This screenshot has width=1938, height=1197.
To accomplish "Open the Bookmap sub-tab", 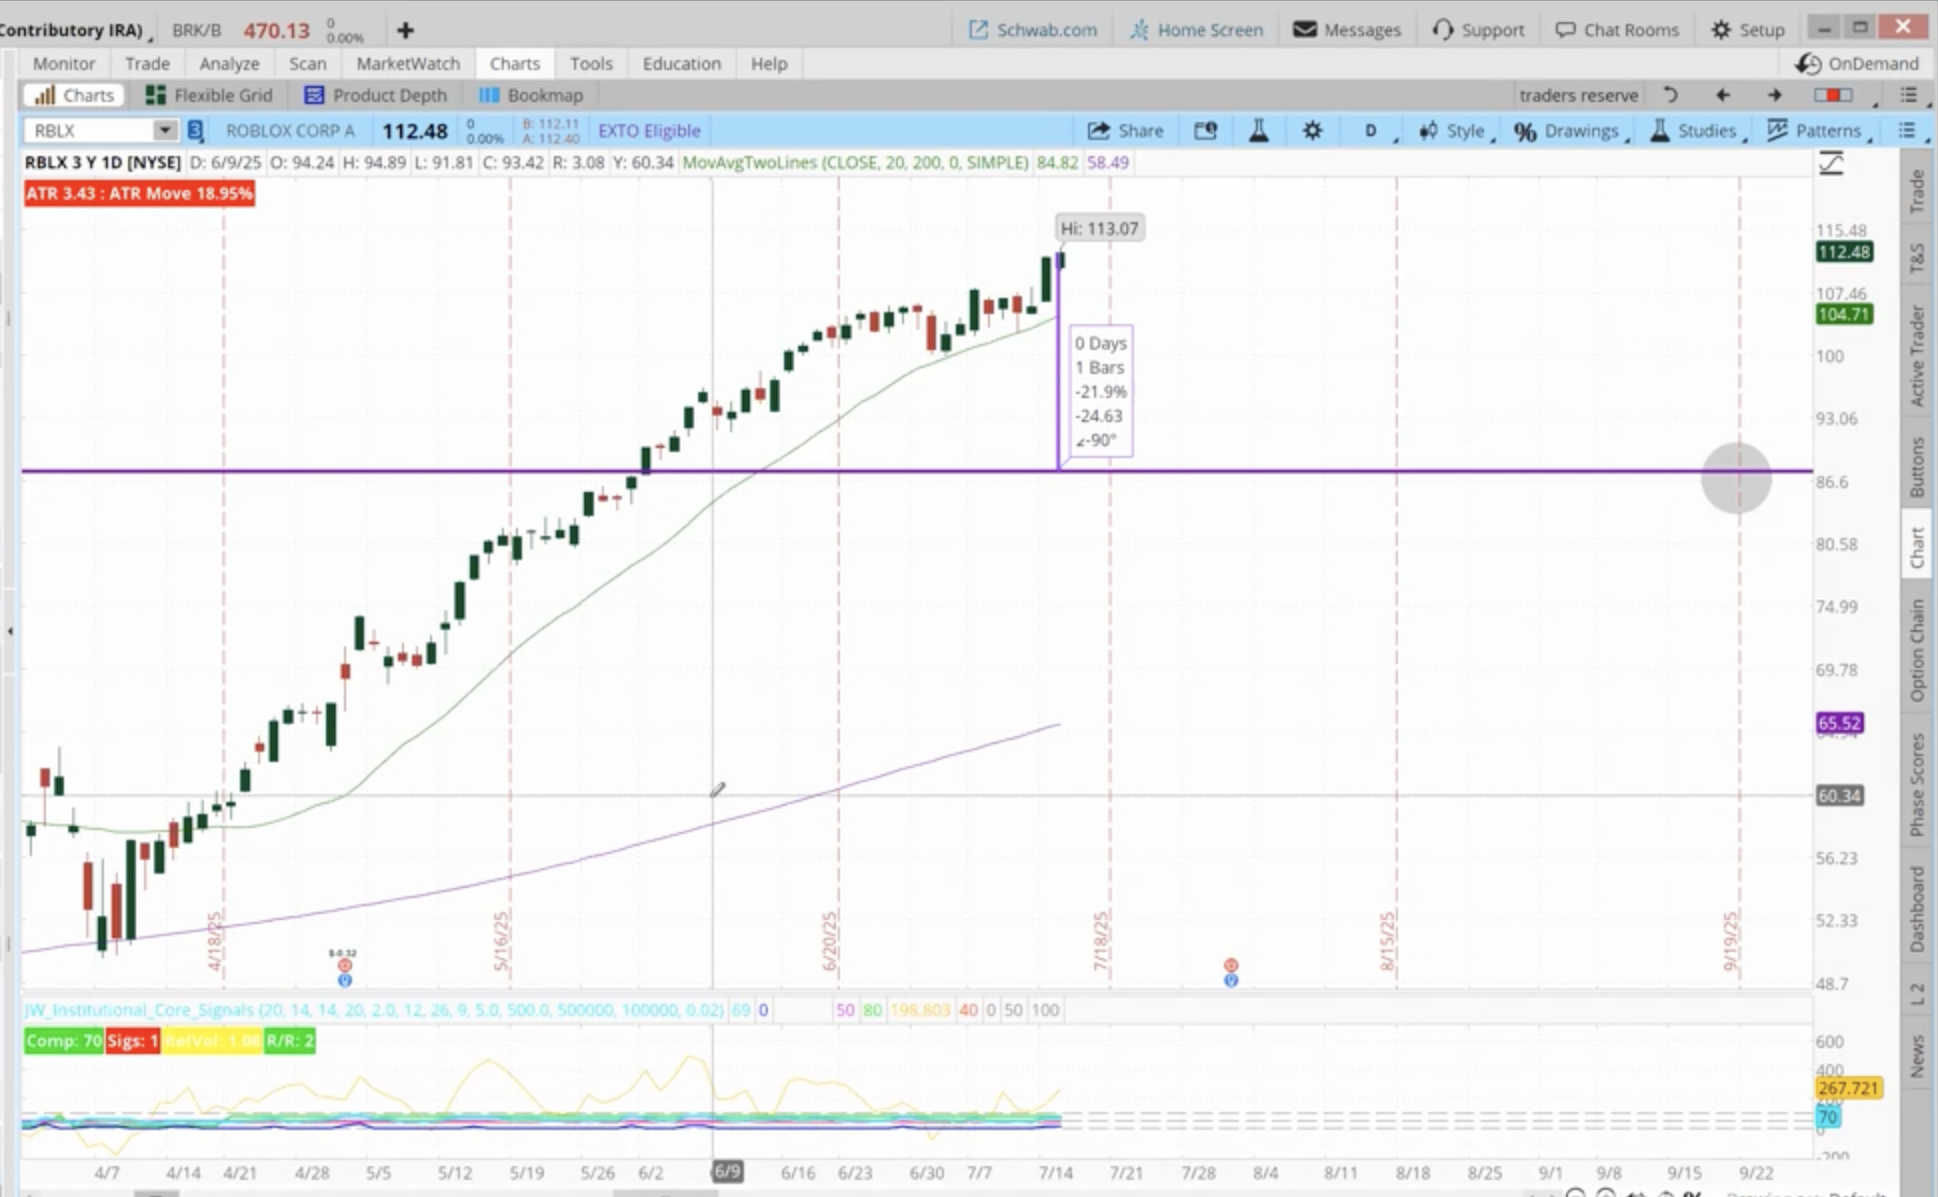I will [531, 95].
